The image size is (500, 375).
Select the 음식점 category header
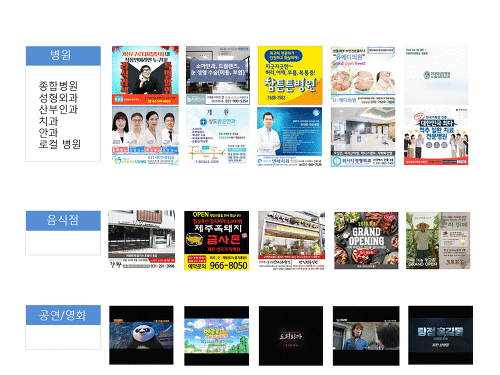coord(63,220)
